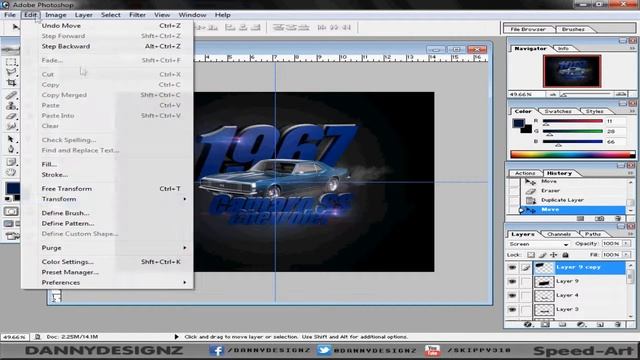Screen dimensions: 640x360
Task: Click the Move tool icon in options bar
Action: click(x=16, y=27)
